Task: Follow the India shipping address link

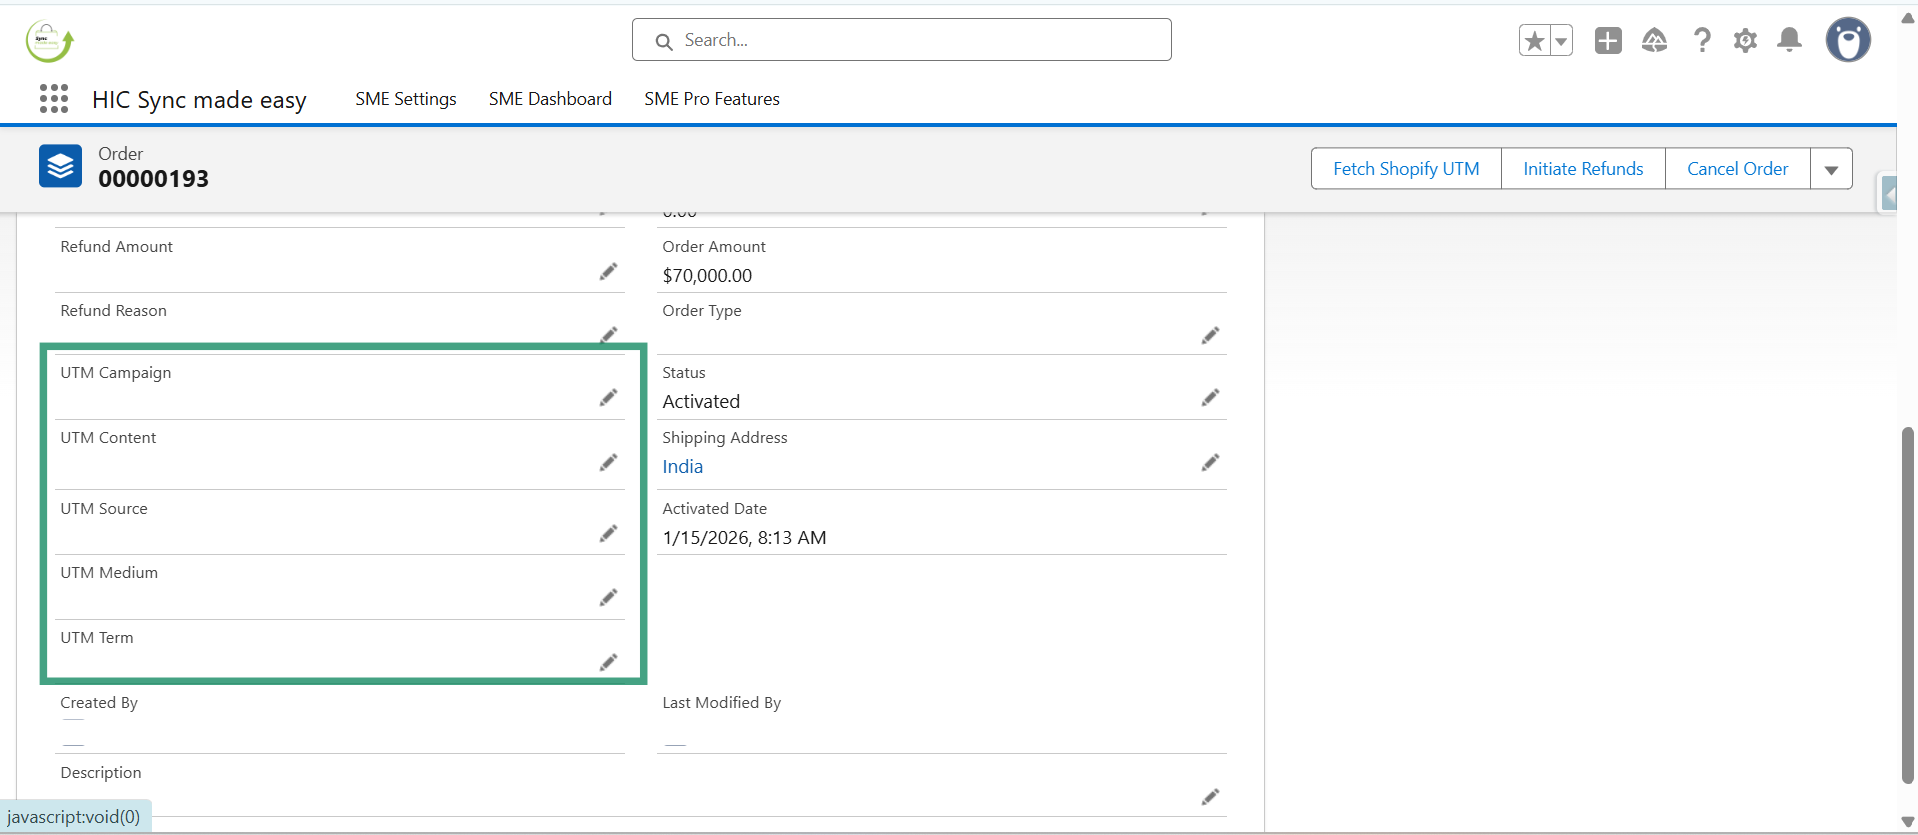Action: [682, 467]
